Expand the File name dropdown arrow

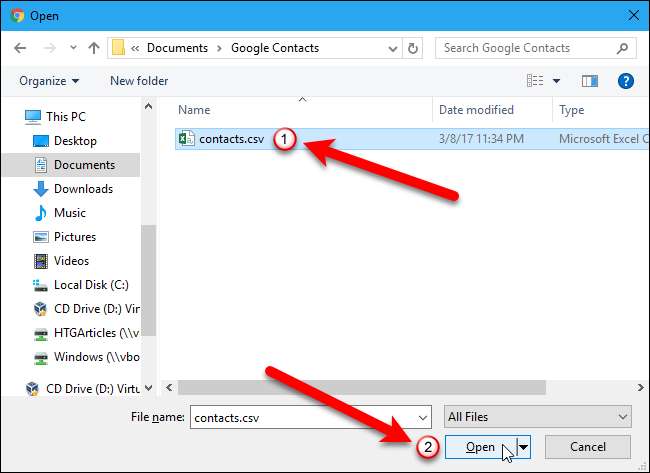tap(422, 417)
